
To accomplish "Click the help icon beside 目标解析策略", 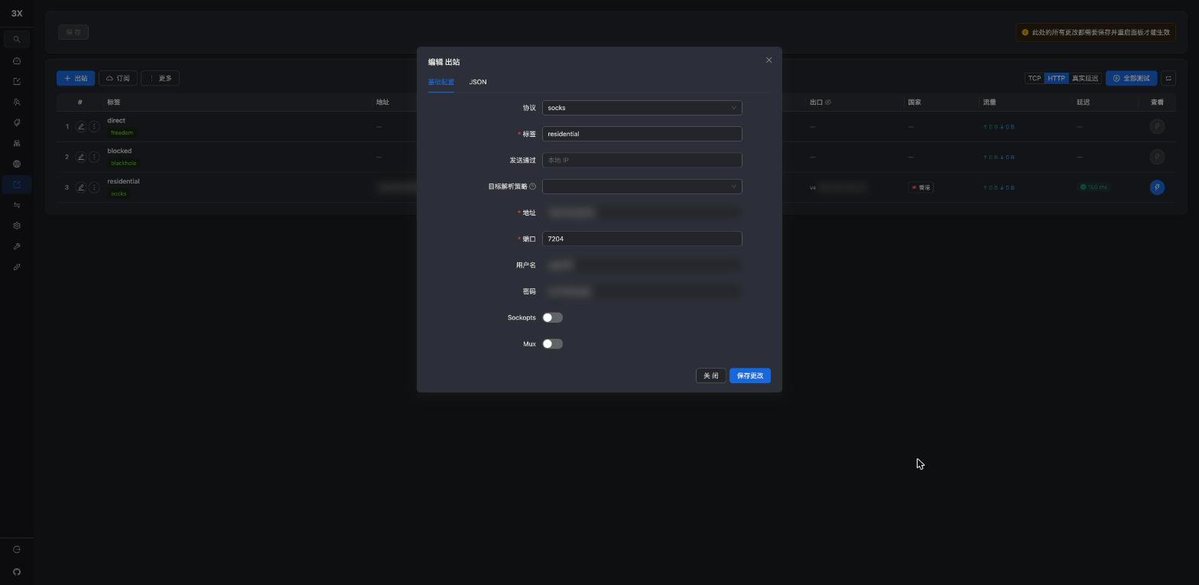I will 532,186.
